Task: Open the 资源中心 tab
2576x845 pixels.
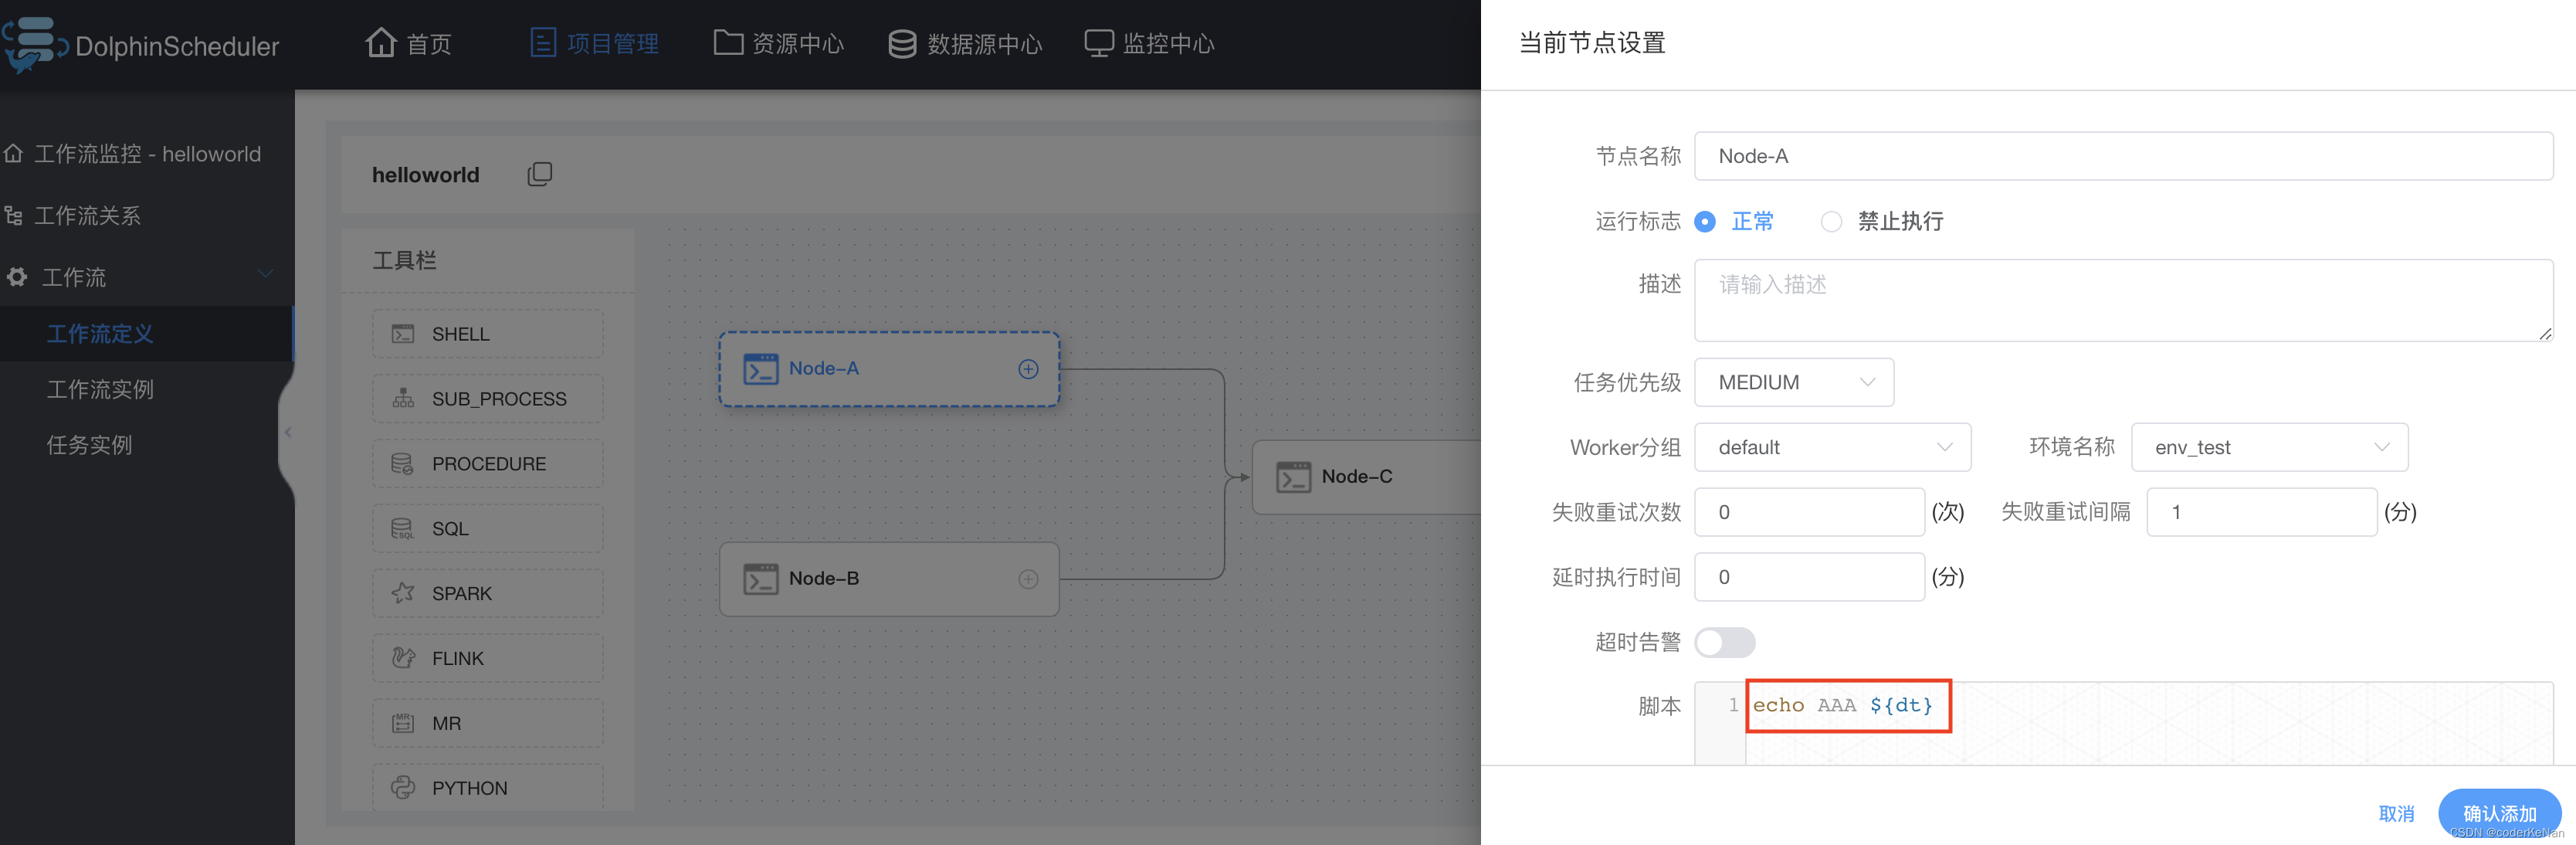Action: (x=778, y=43)
